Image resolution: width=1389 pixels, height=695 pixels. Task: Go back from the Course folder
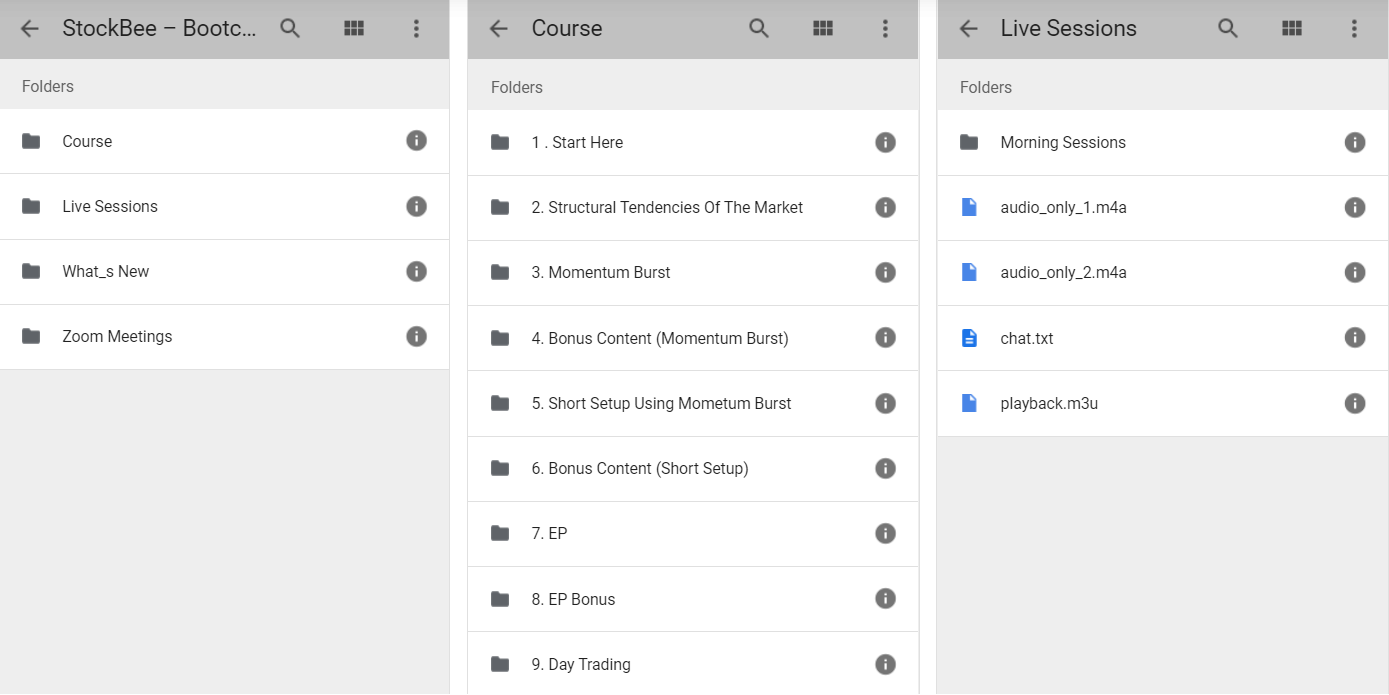[x=499, y=29]
